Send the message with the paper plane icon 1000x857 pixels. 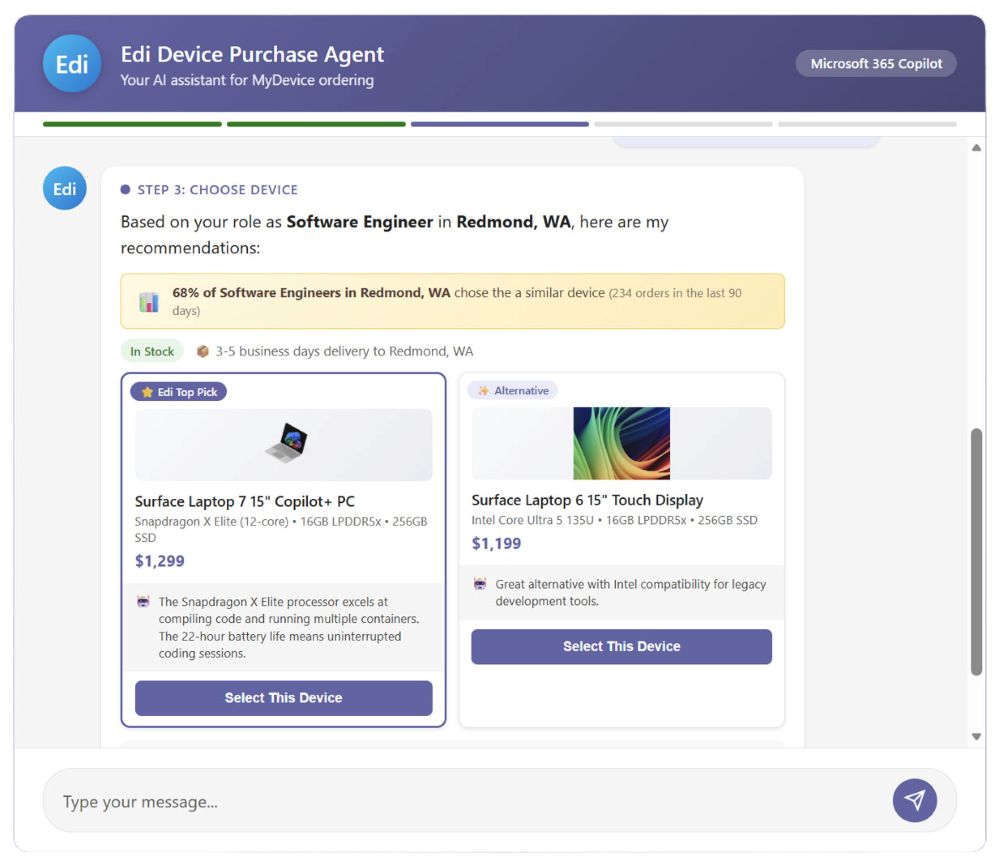[x=915, y=800]
